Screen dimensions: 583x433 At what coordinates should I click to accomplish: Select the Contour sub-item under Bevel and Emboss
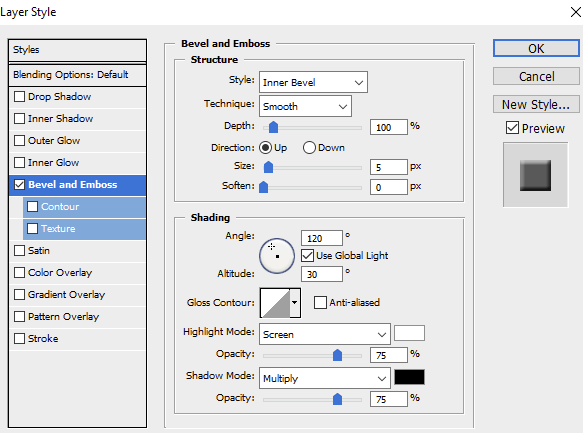[x=84, y=207]
